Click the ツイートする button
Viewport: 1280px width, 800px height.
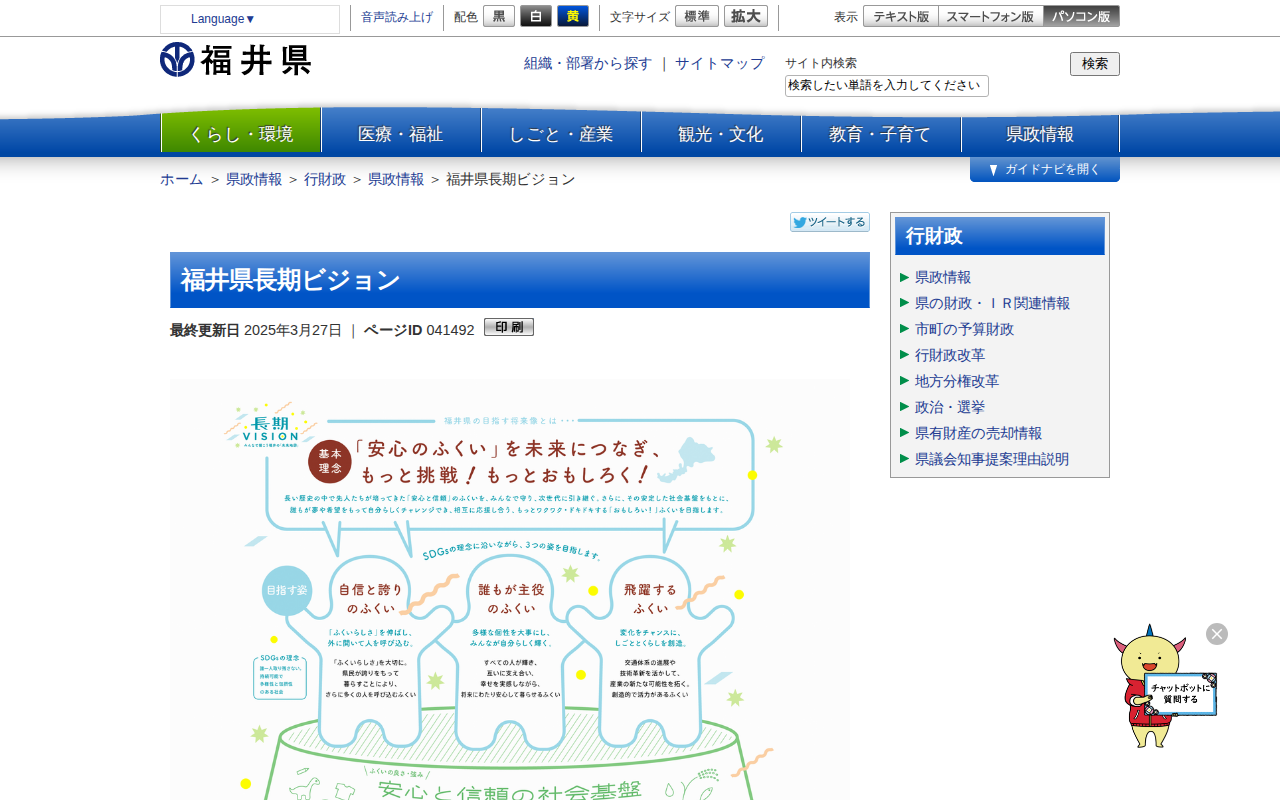pyautogui.click(x=830, y=222)
